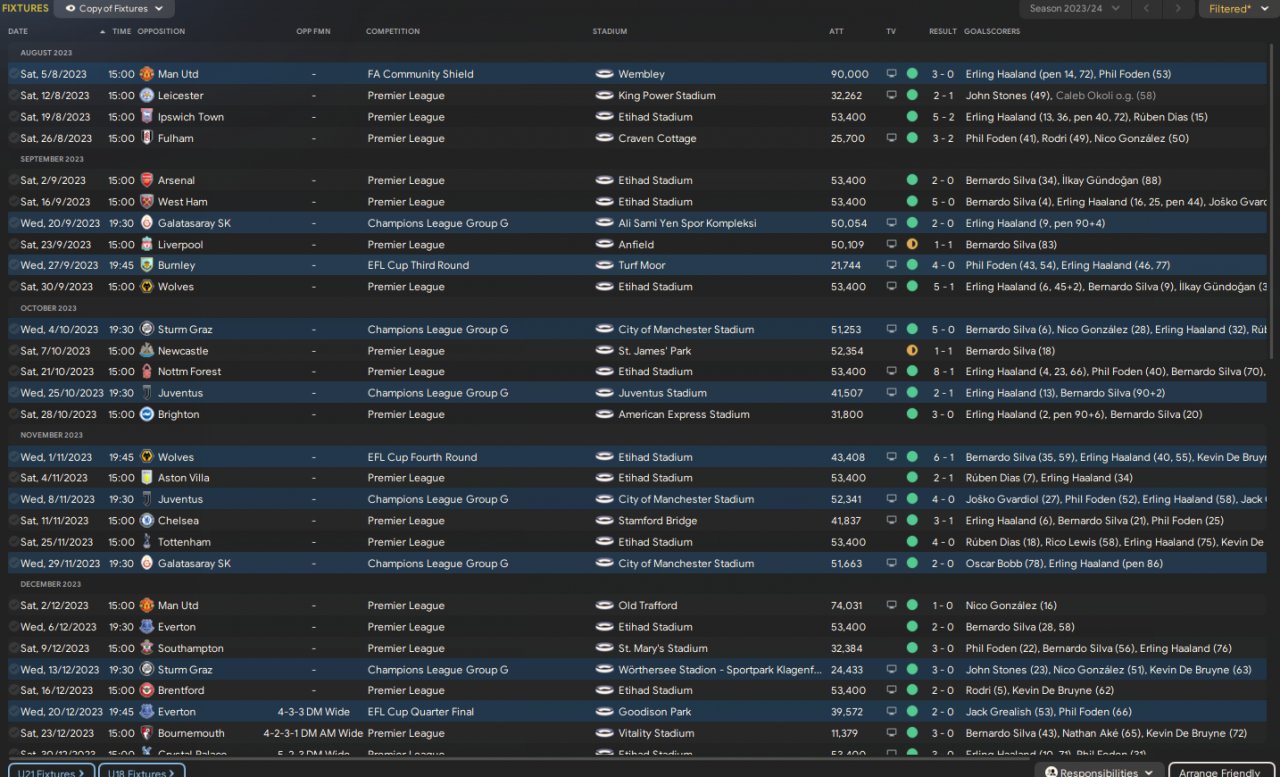The height and width of the screenshot is (777, 1280).
Task: Open King Power Stadium
Action: (x=667, y=96)
